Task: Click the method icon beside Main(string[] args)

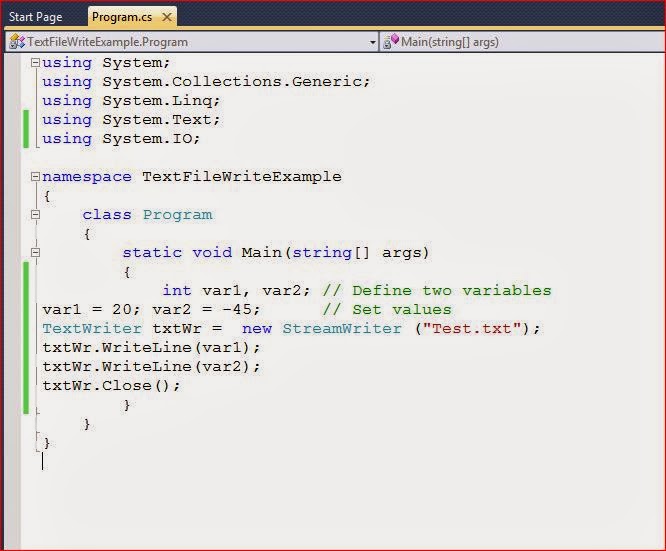Action: click(391, 42)
